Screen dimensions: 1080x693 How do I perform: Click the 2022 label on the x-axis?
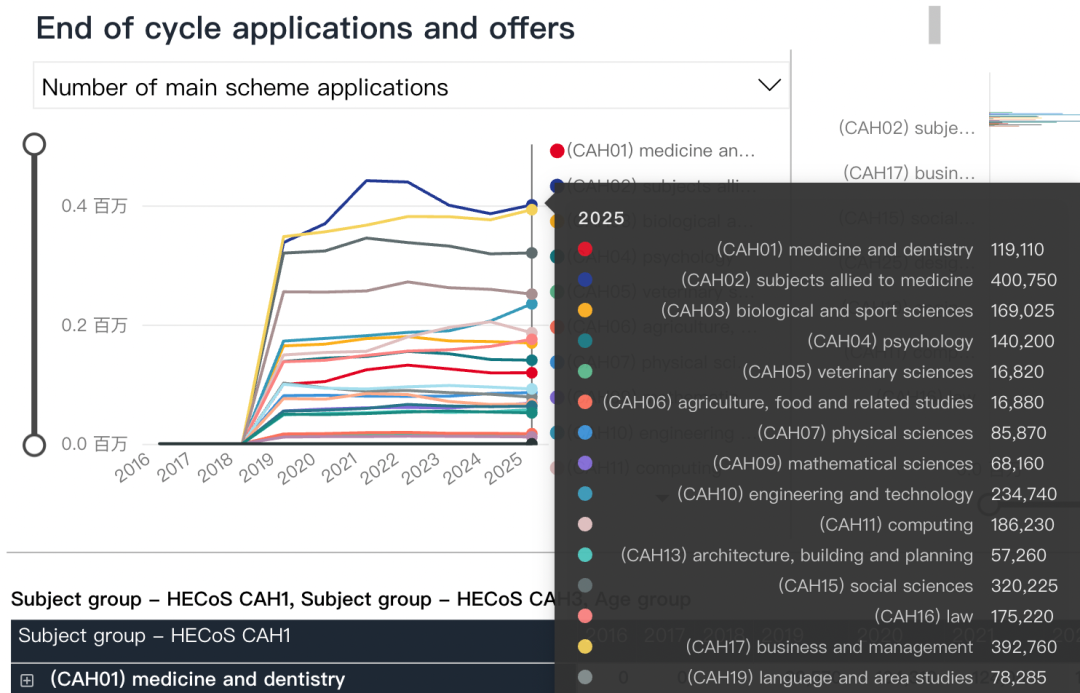point(381,468)
